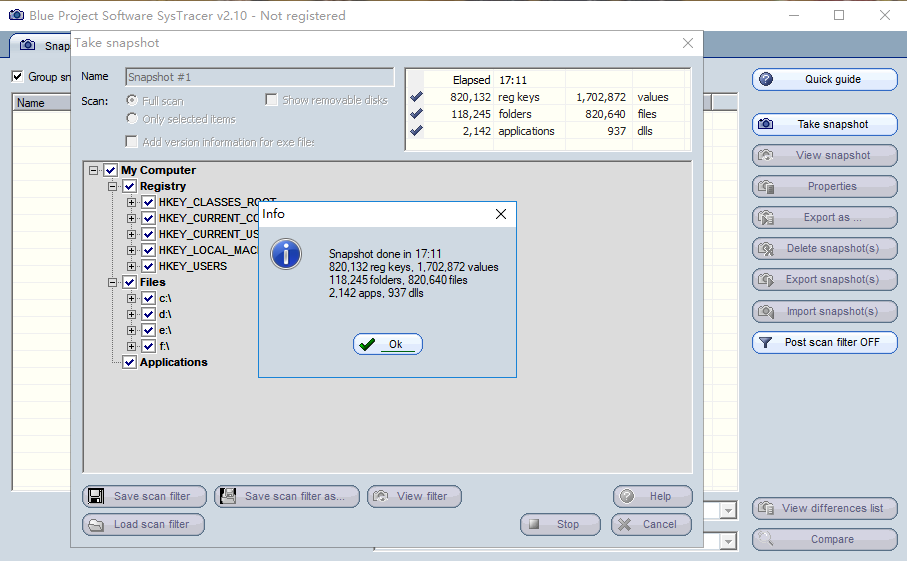The width and height of the screenshot is (907, 561).
Task: Select the Full scan radio button
Action: click(x=132, y=100)
